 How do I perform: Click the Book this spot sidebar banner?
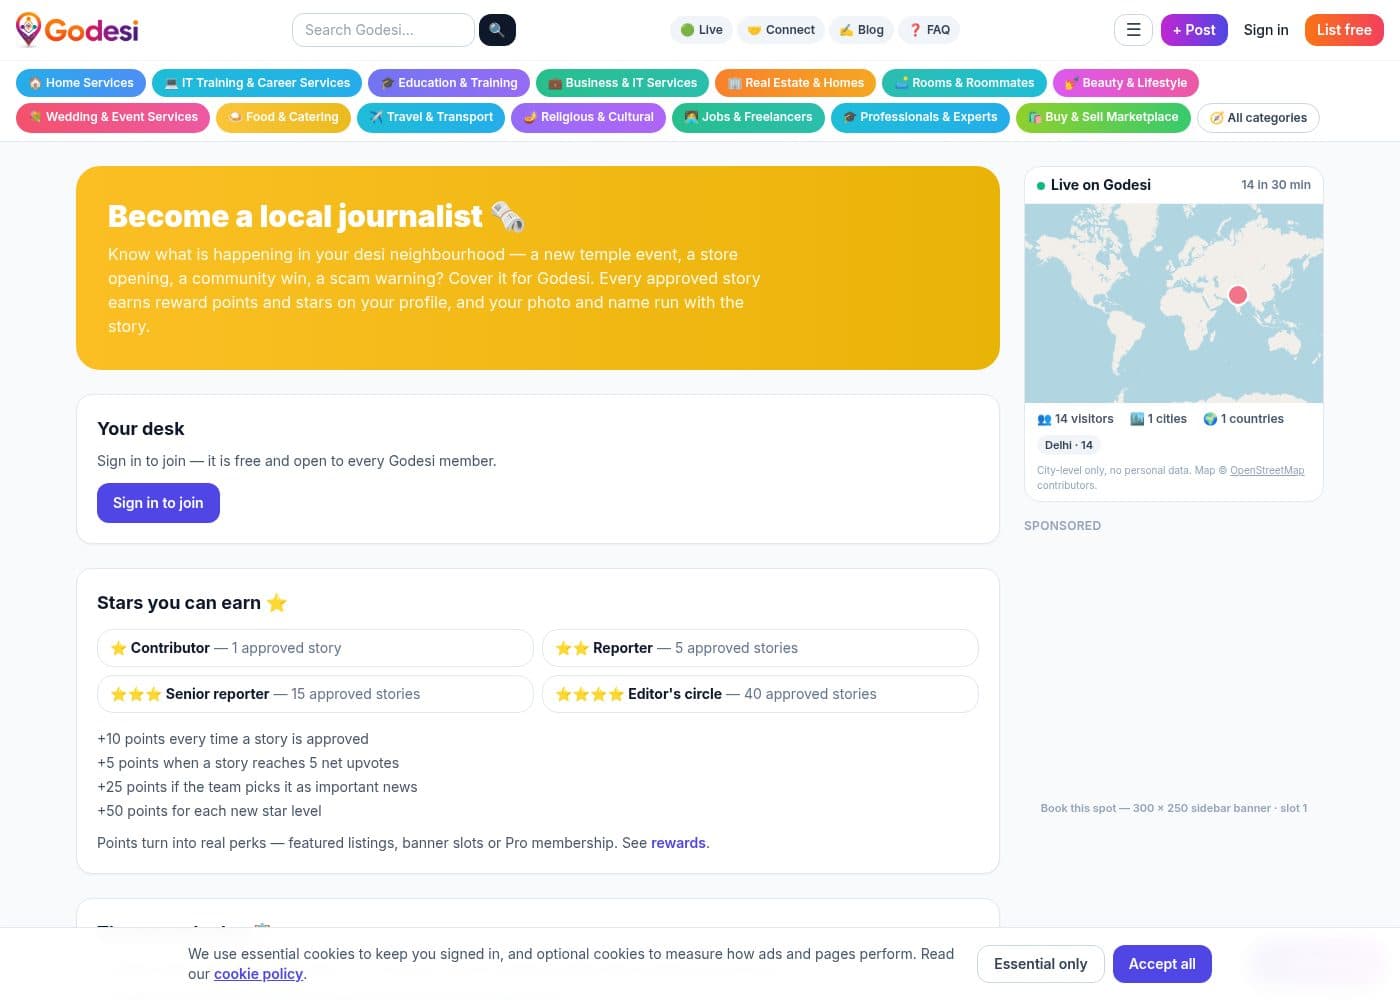coord(1174,808)
